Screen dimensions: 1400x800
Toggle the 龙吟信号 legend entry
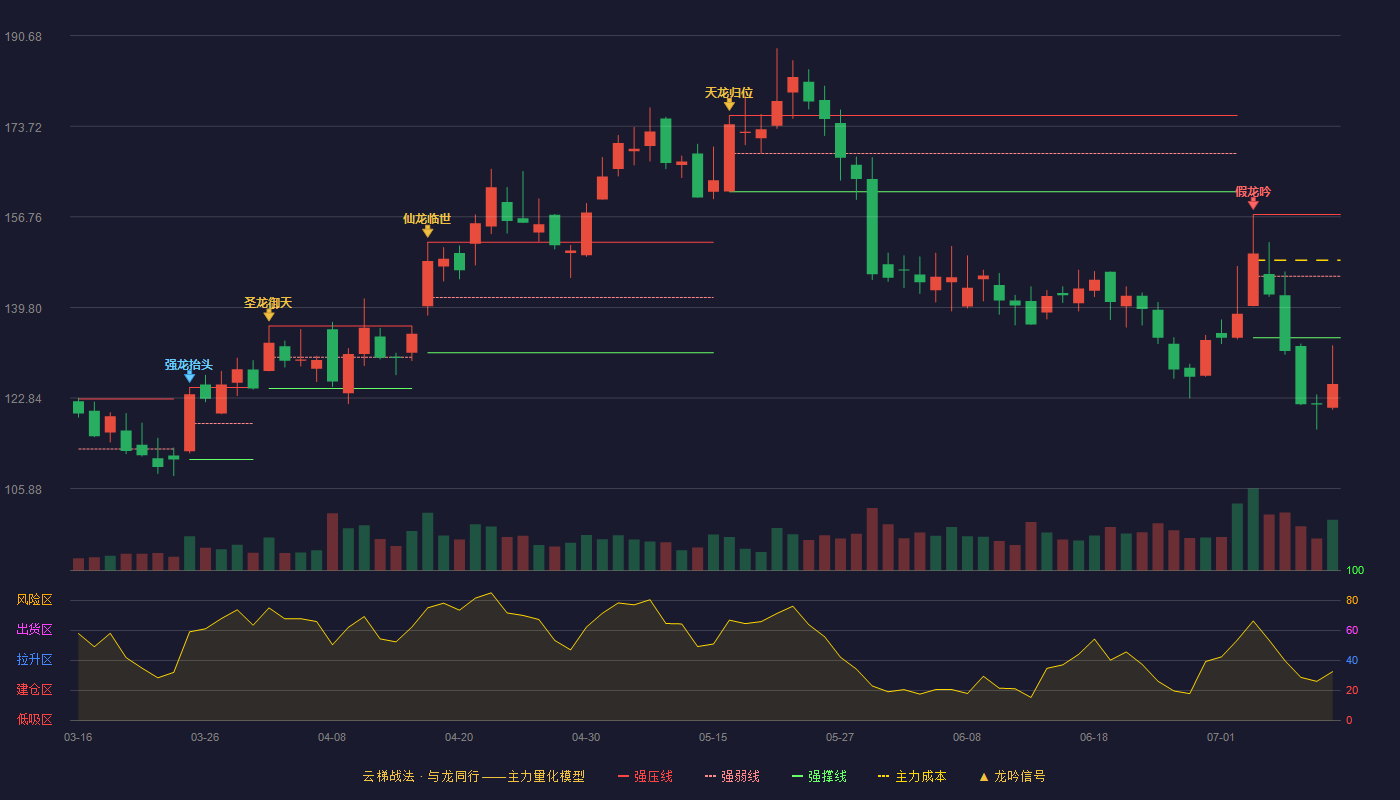[x=1012, y=776]
